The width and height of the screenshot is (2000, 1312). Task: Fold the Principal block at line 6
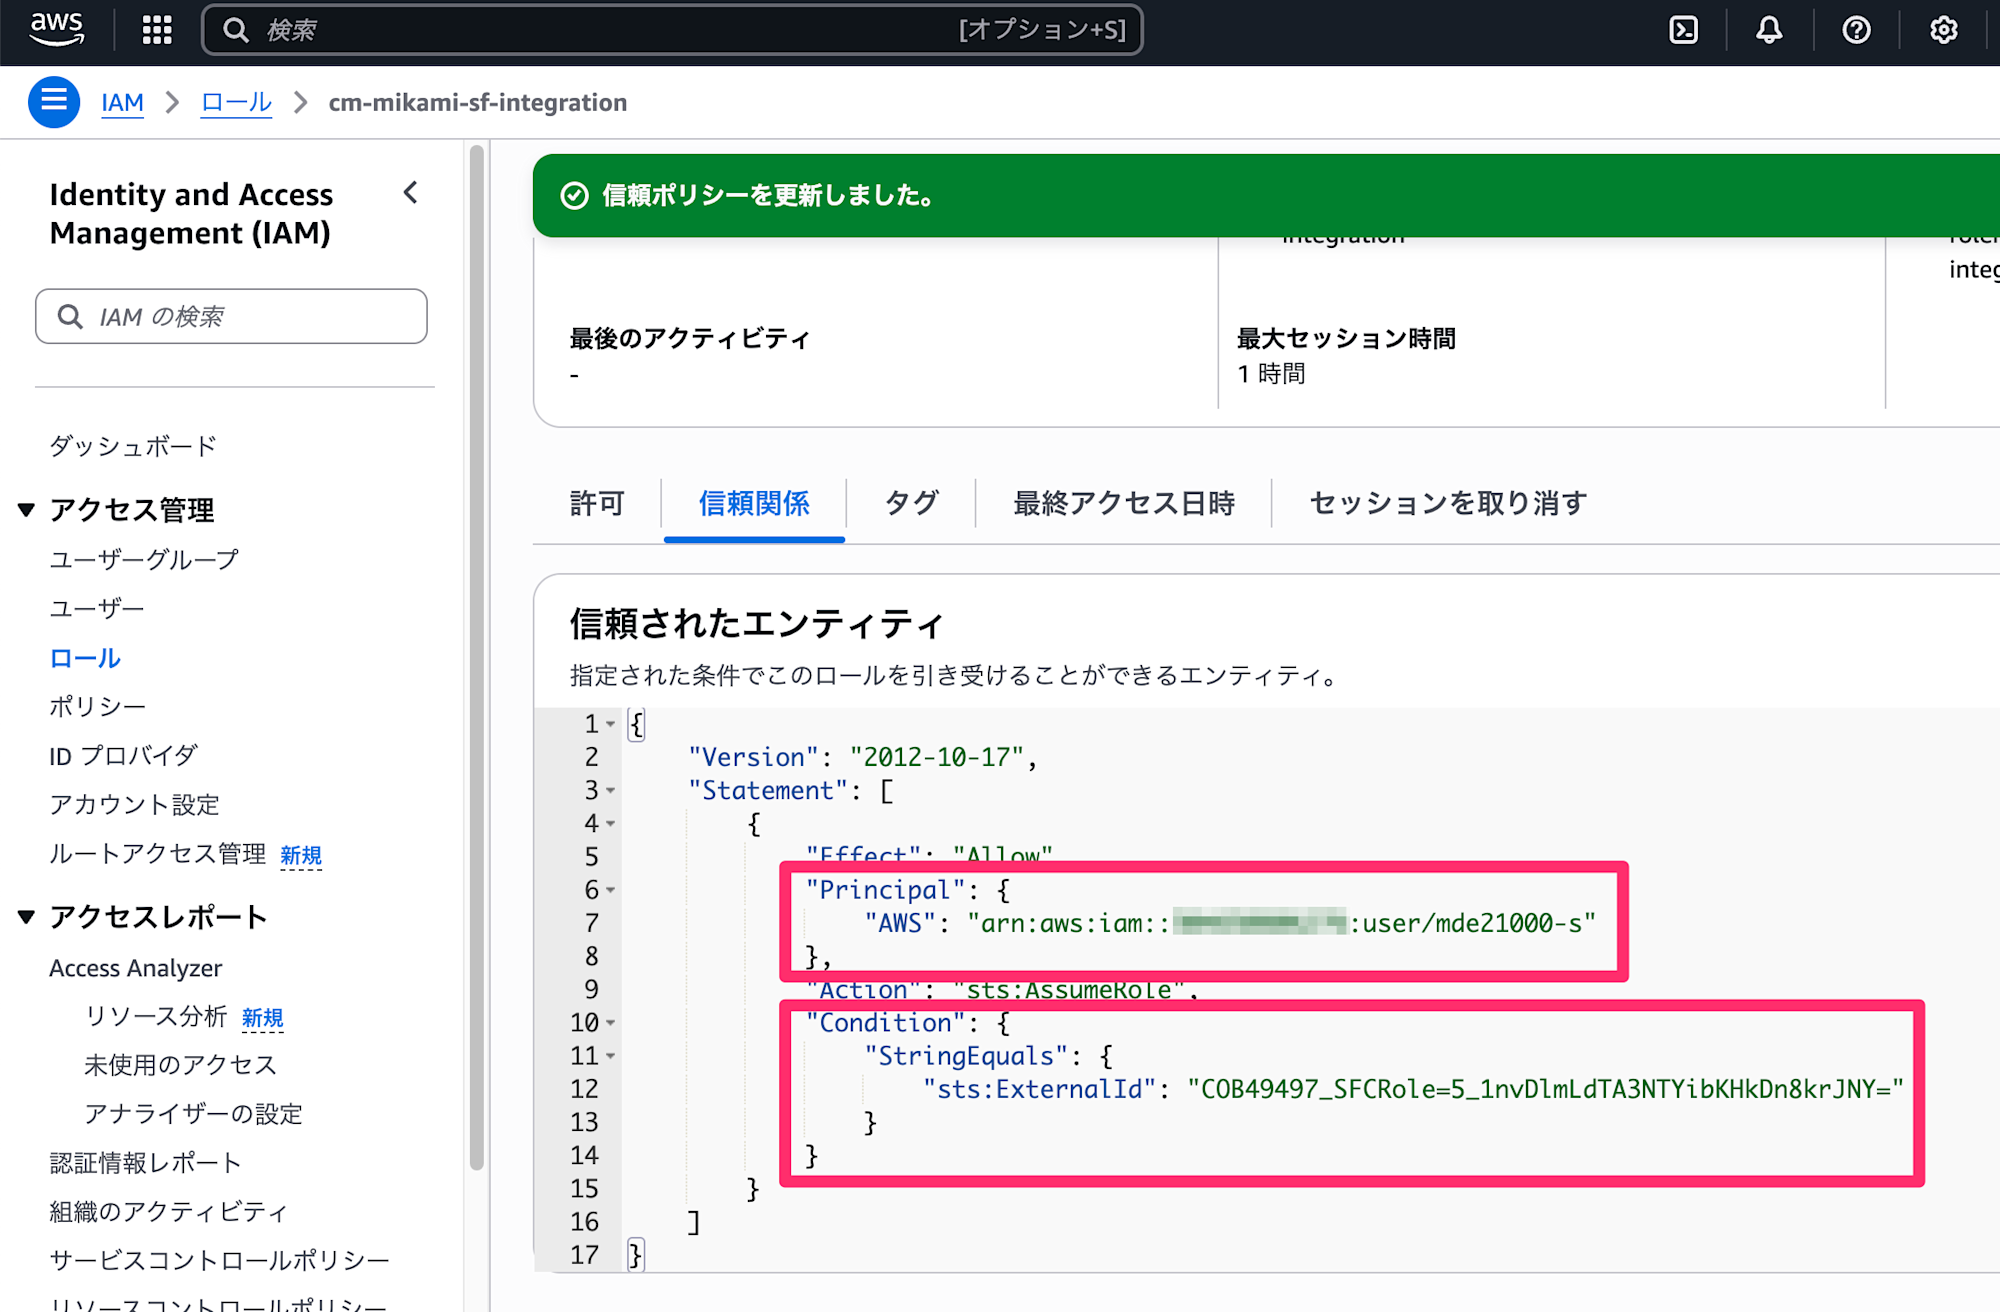pos(610,890)
